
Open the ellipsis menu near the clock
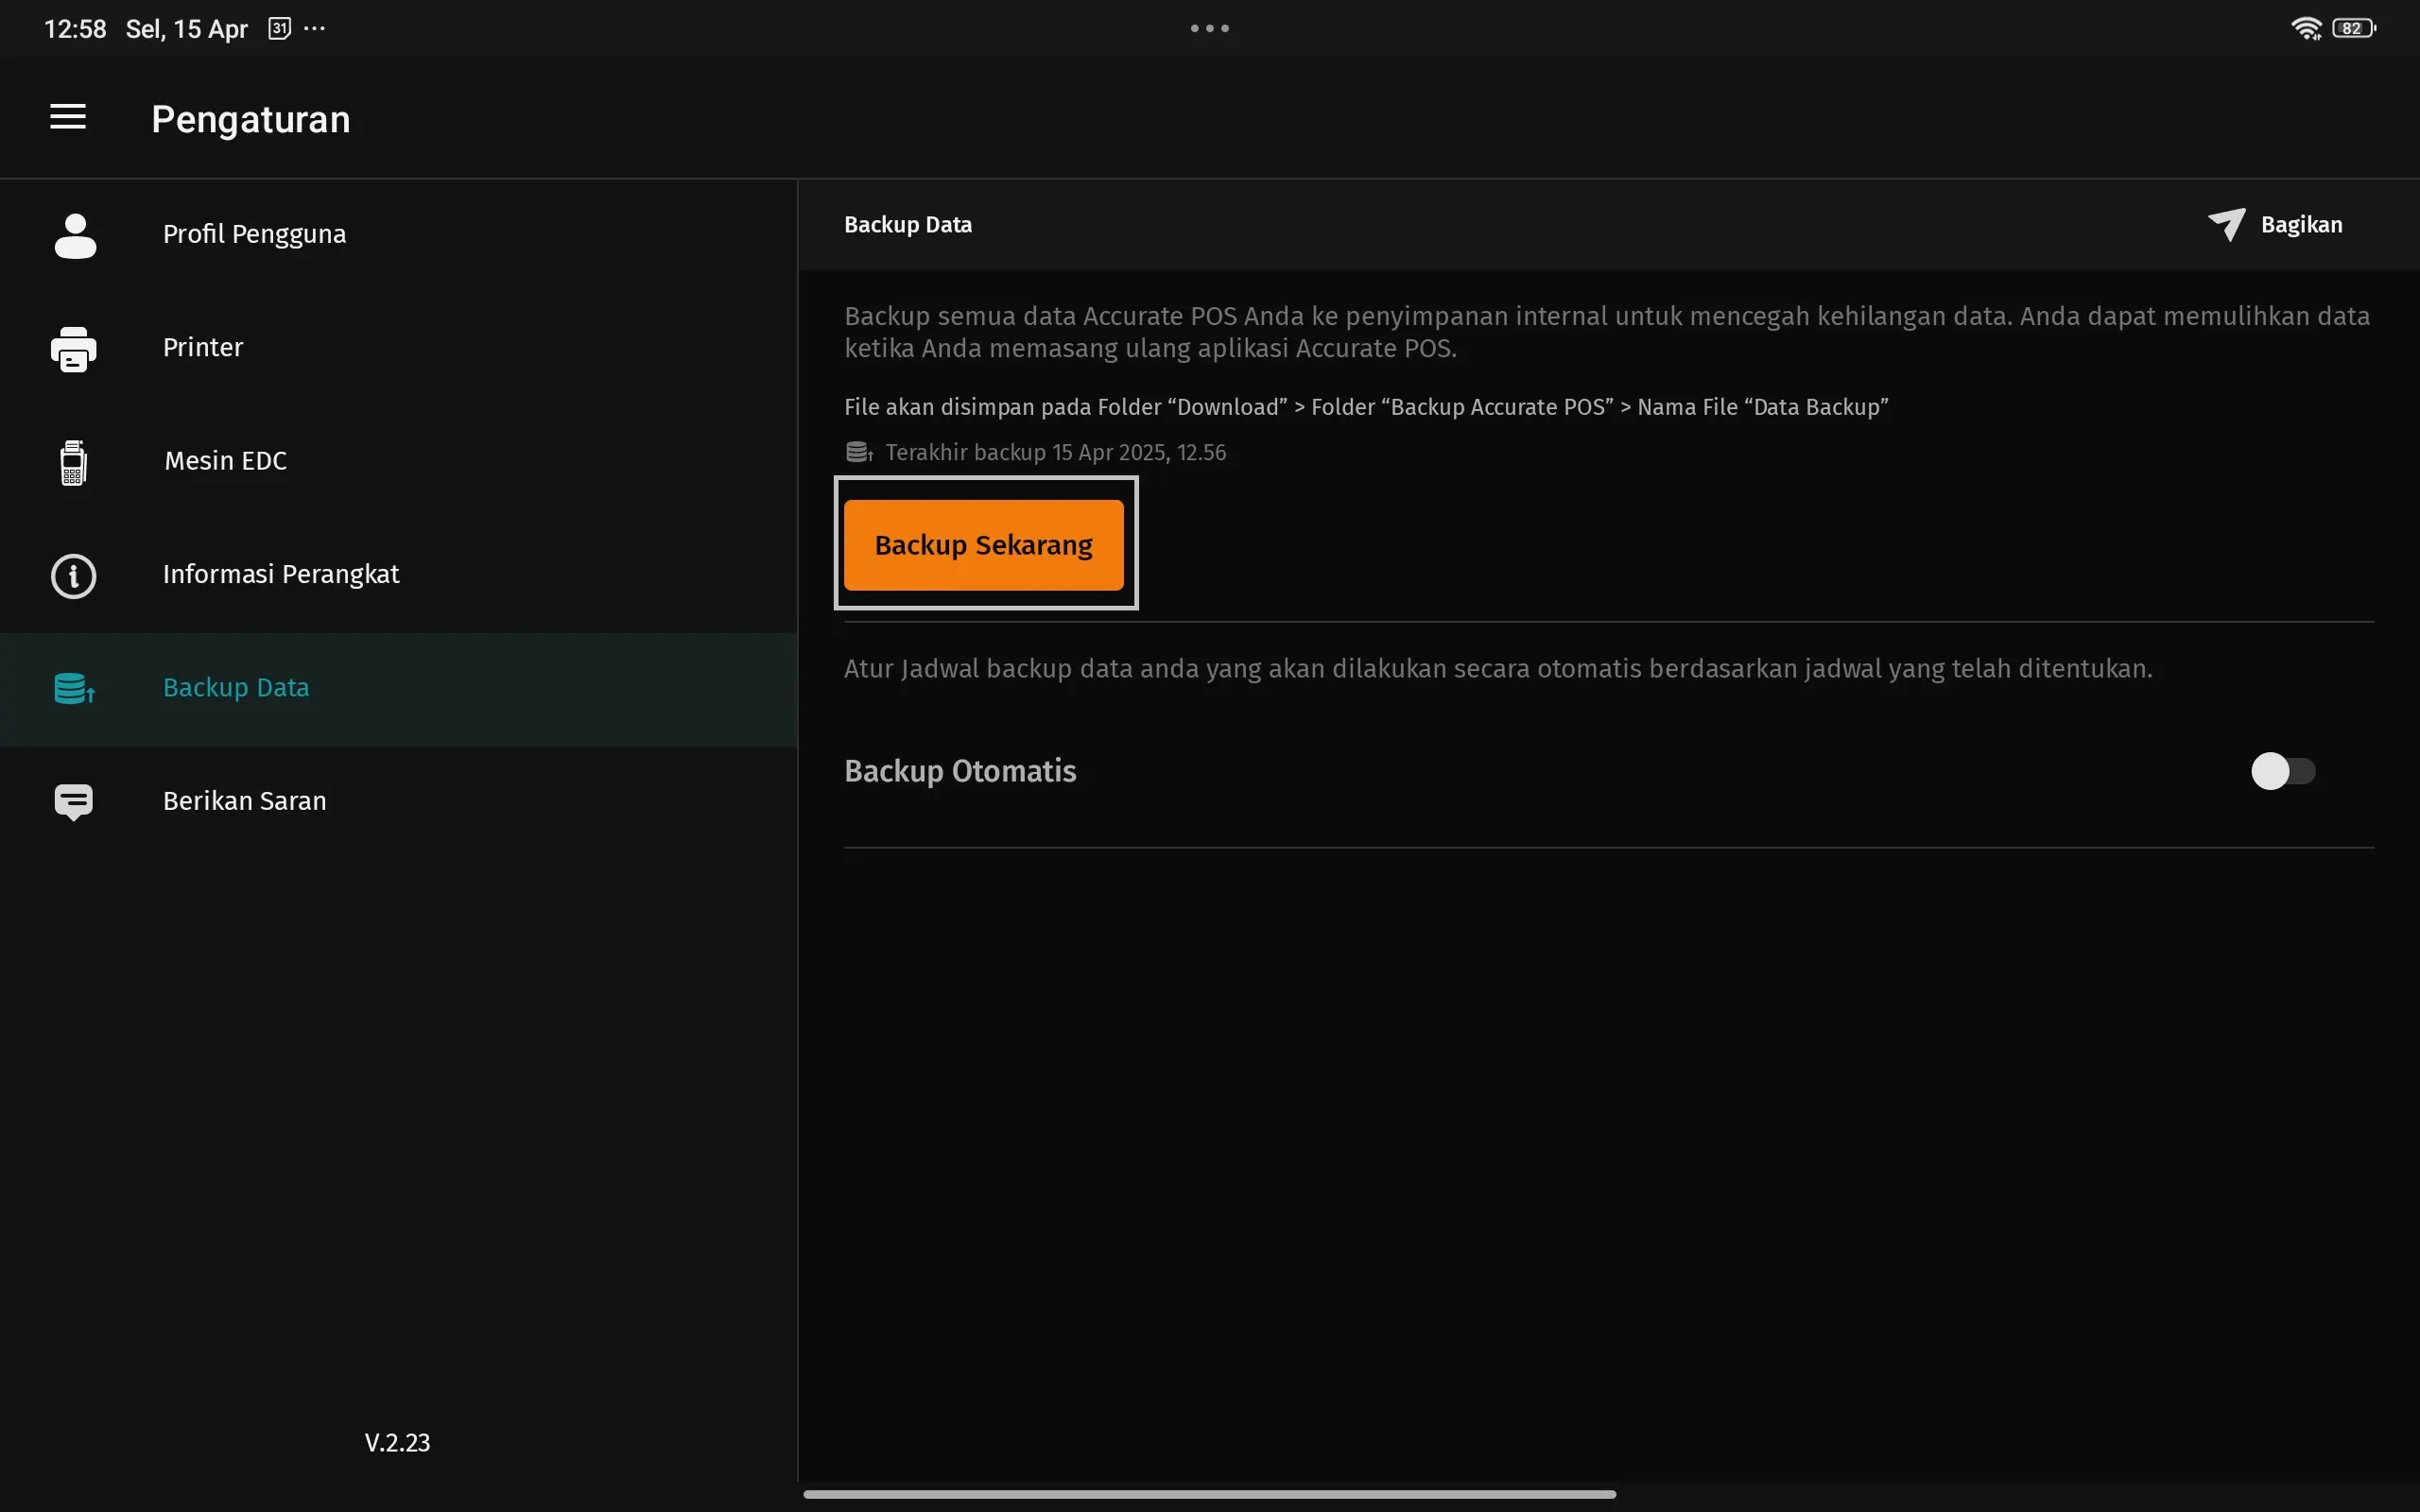(314, 28)
